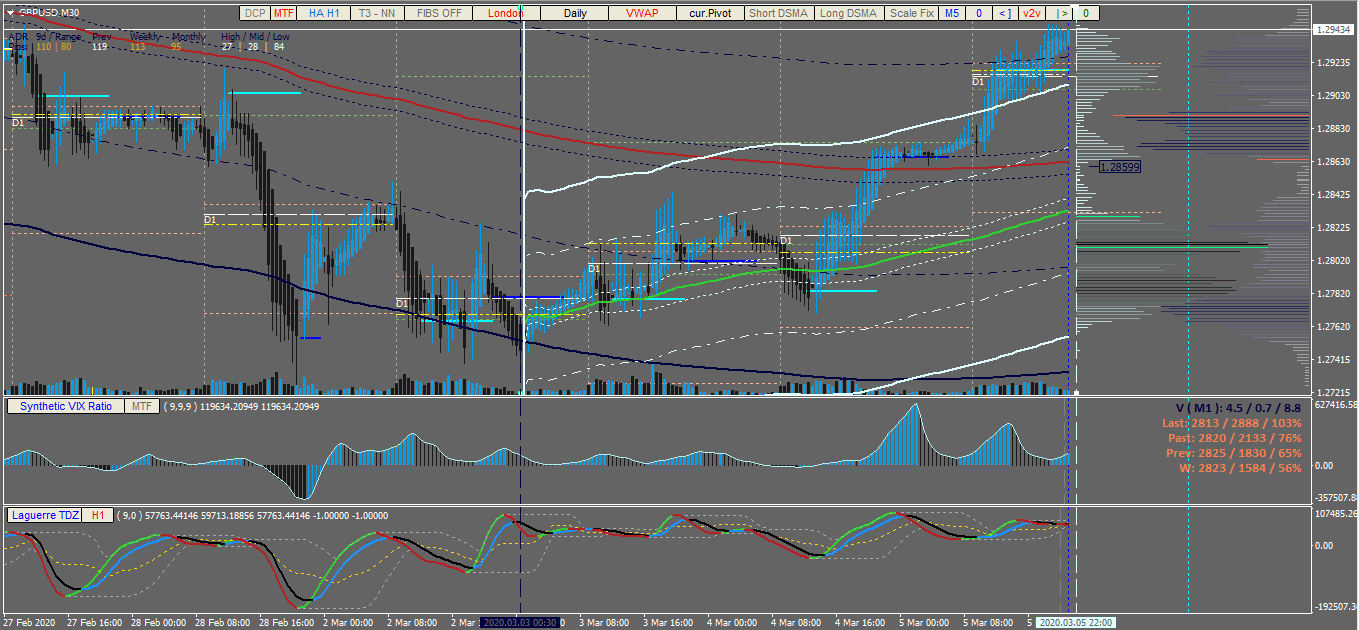
Task: Toggle the VWAP button
Action: tap(643, 13)
